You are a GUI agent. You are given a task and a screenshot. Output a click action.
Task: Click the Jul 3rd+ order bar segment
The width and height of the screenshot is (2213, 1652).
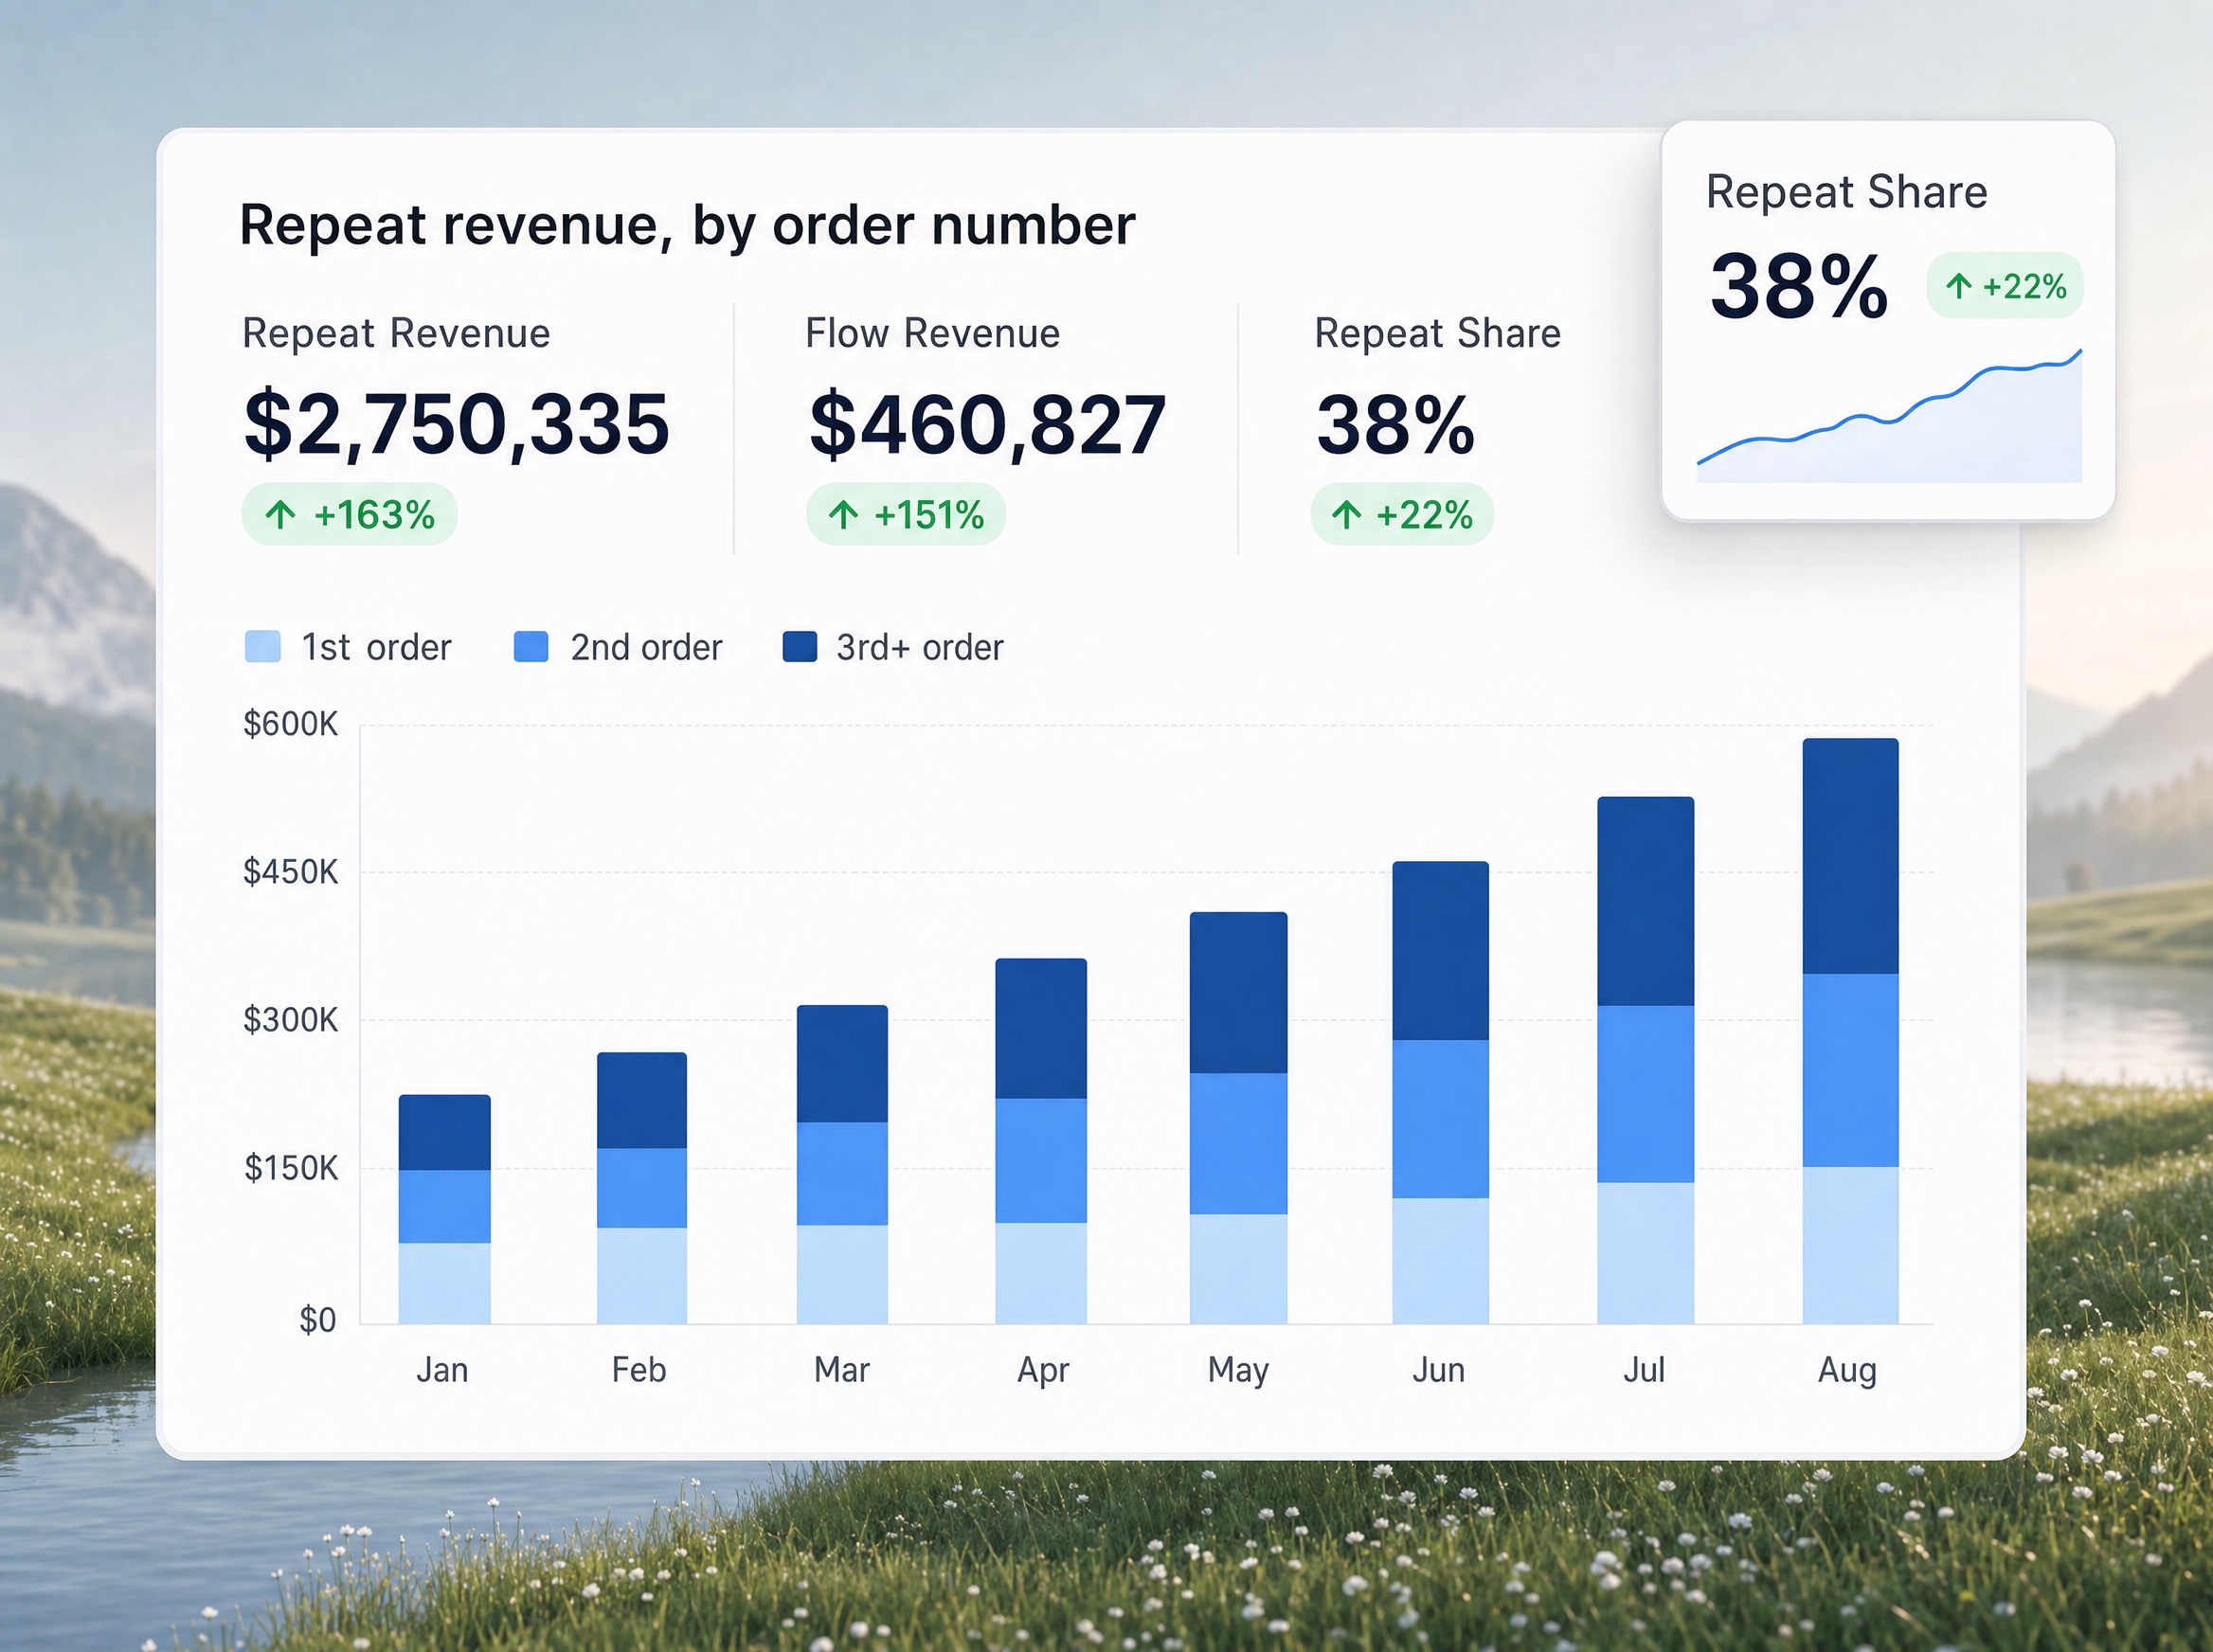pyautogui.click(x=1645, y=901)
